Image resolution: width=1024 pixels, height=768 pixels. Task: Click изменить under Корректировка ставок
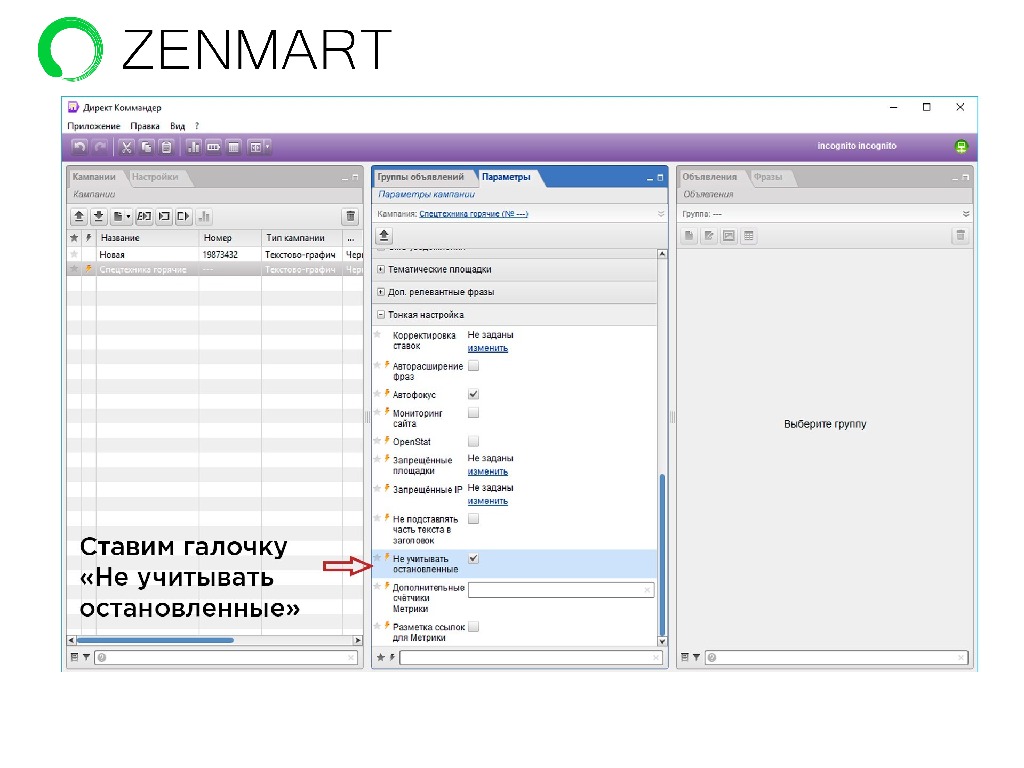click(x=488, y=348)
